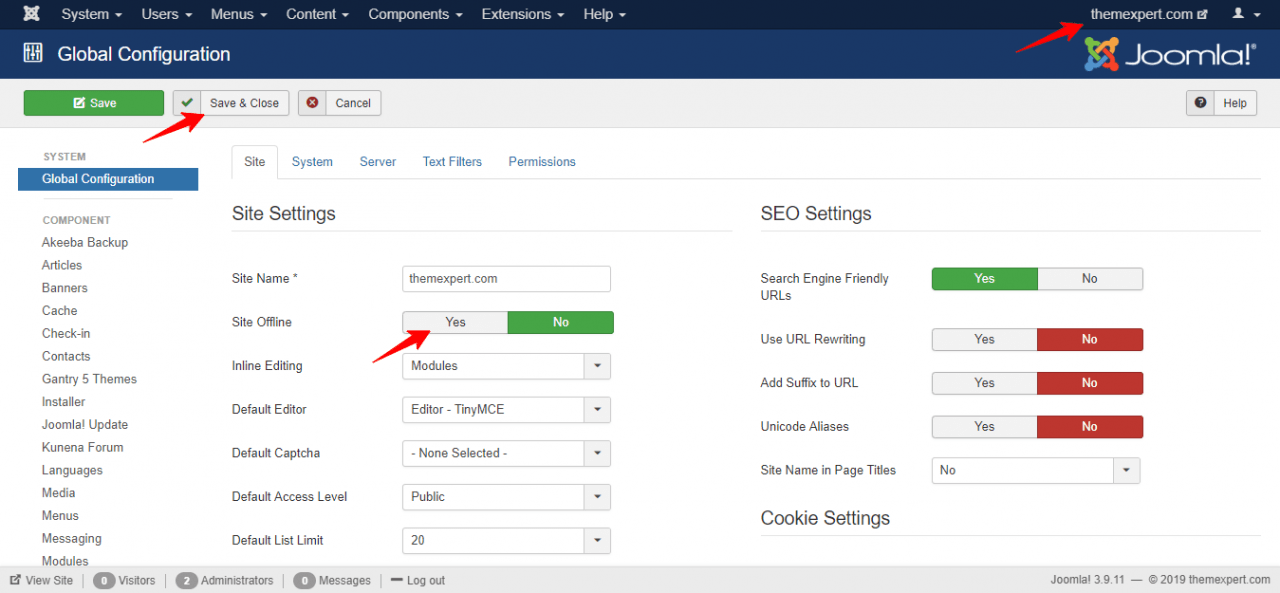This screenshot has width=1280, height=593.
Task: Open the Extensions menu
Action: tap(523, 14)
